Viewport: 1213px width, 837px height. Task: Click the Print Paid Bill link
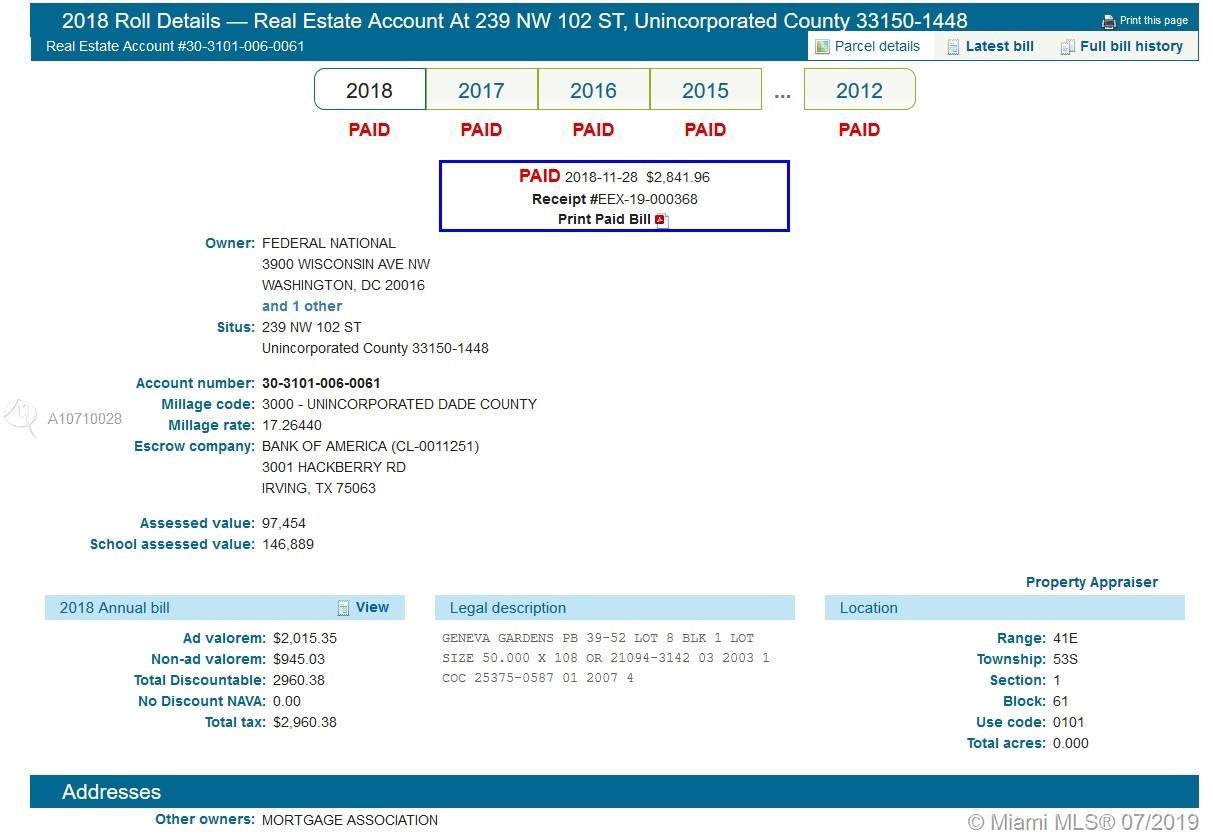point(604,220)
